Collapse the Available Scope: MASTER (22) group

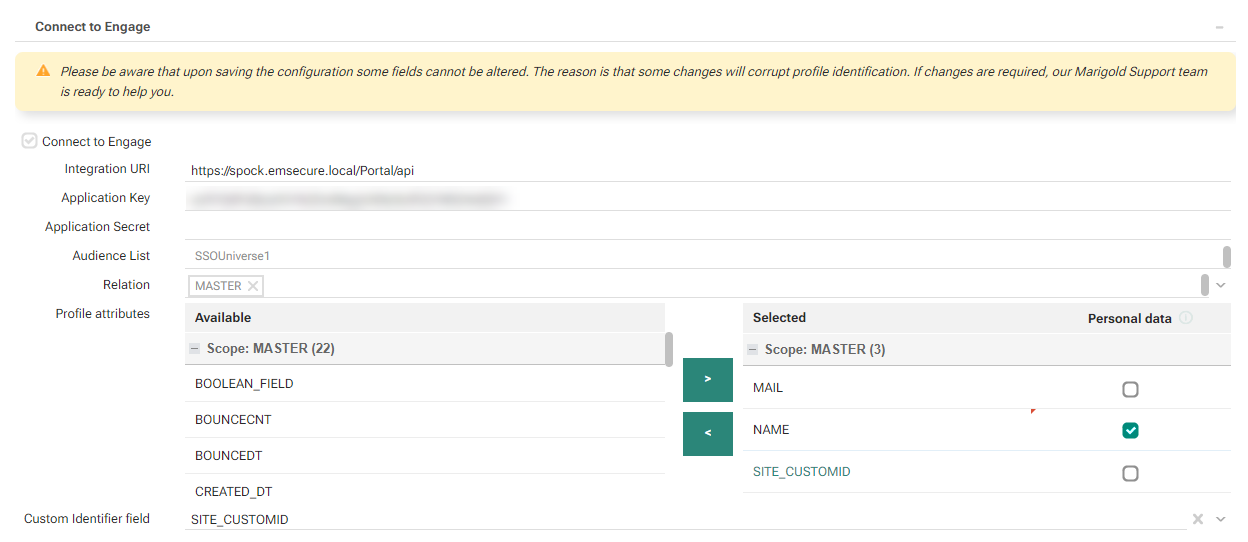pos(195,349)
